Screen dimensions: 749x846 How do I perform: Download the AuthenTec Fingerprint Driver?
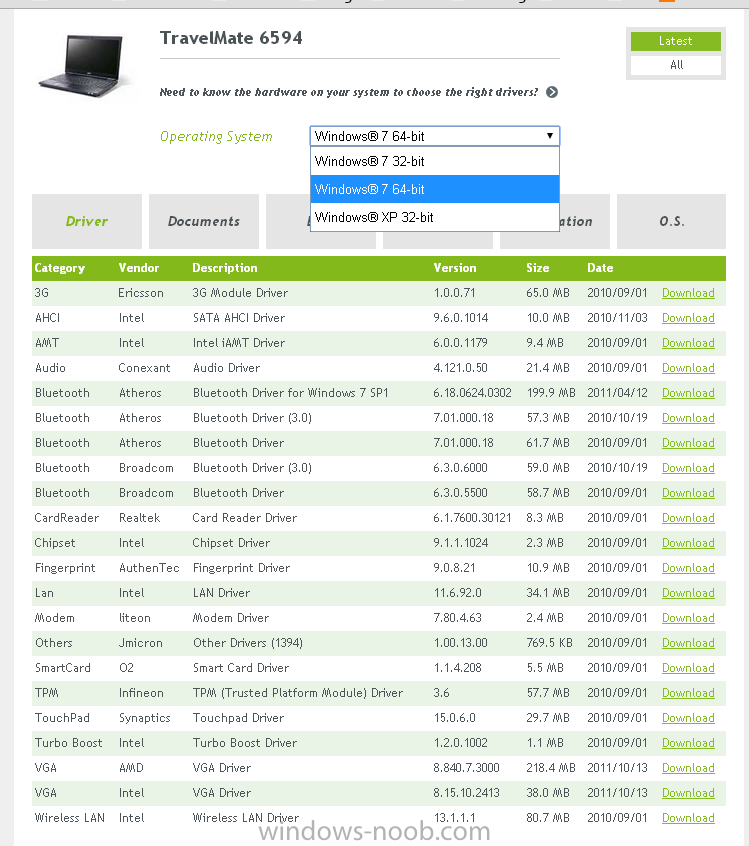[688, 568]
